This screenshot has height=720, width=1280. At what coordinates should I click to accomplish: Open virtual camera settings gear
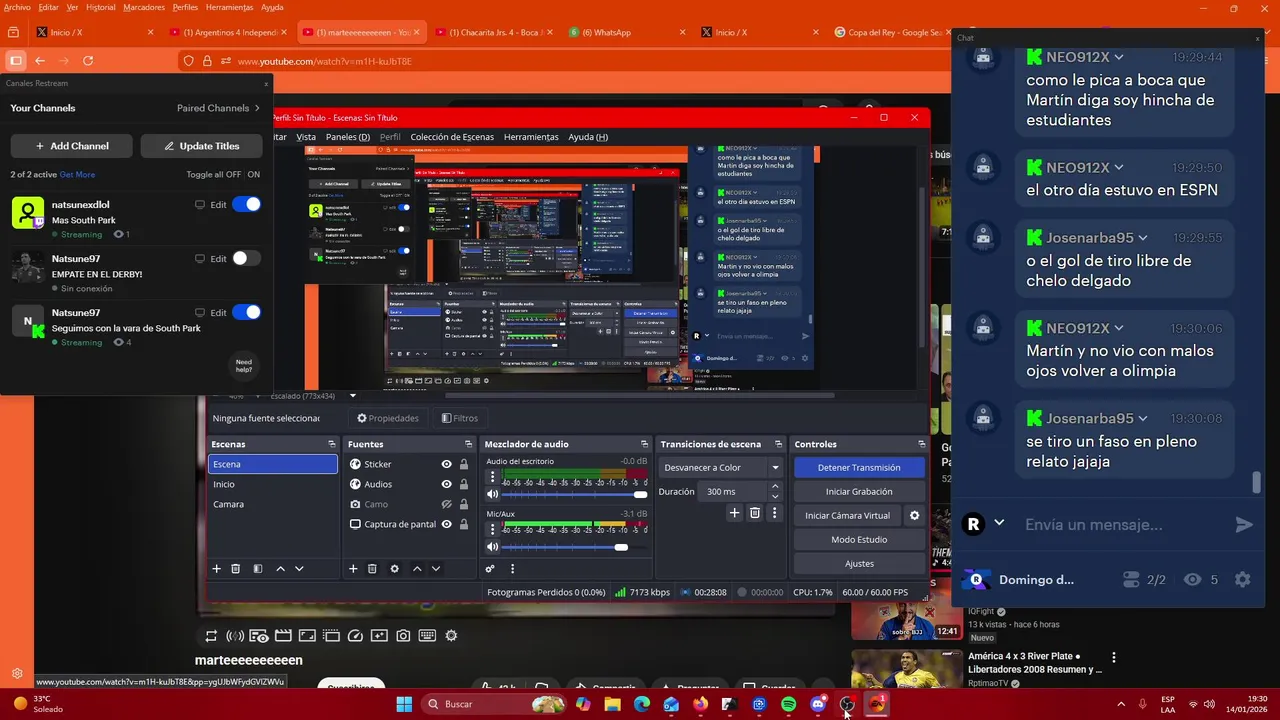coord(914,515)
